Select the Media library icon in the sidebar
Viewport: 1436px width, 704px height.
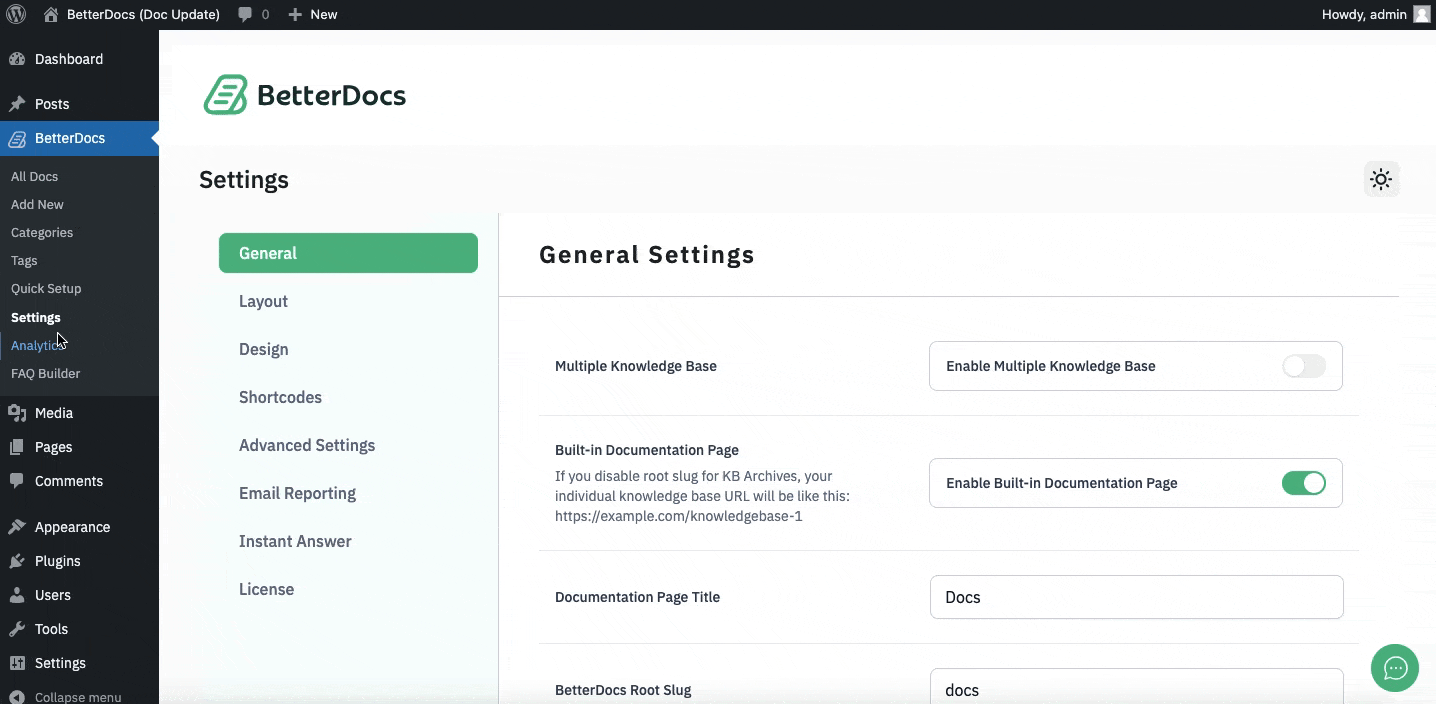16,413
